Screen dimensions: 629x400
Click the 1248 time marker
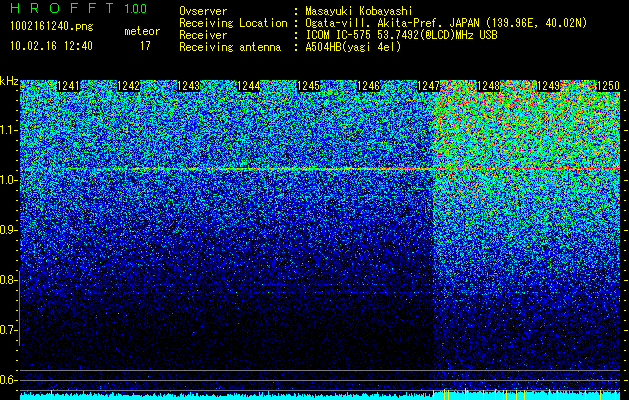(489, 86)
